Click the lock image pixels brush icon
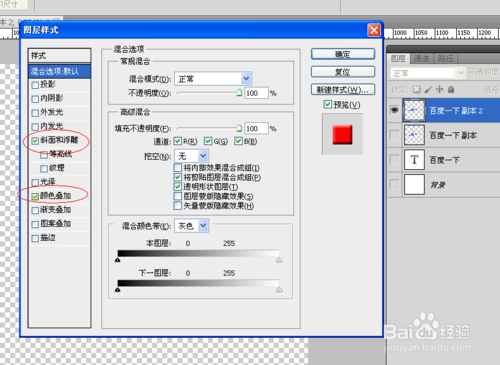 point(428,89)
